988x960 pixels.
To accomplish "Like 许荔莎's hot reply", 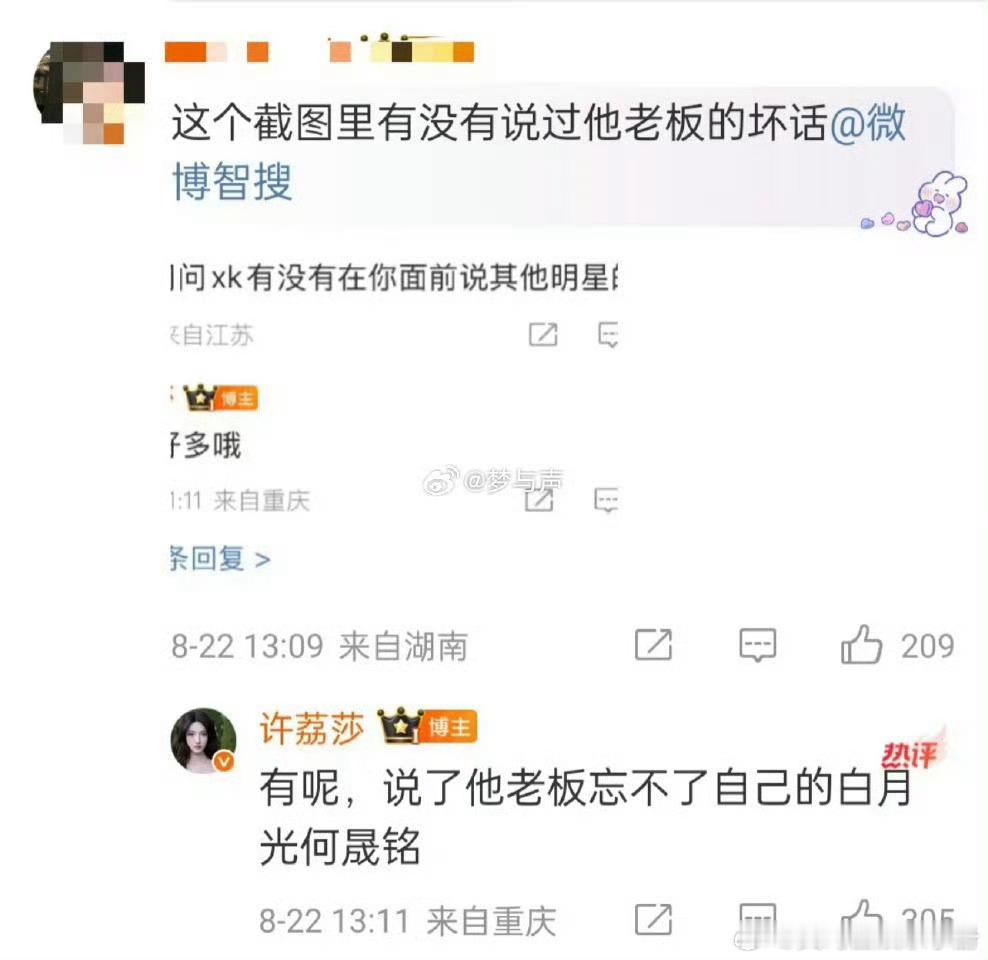I will (897, 920).
